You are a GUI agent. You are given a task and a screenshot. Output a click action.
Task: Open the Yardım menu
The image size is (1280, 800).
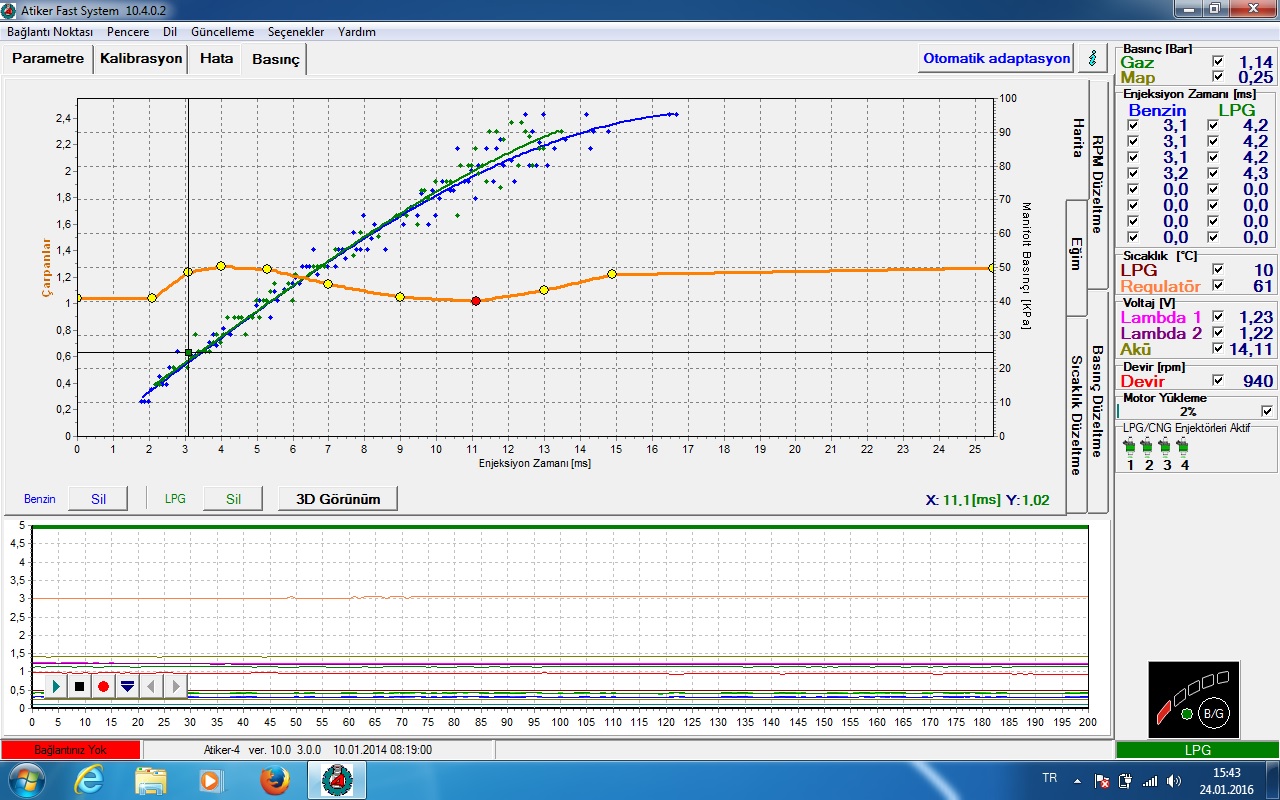tap(357, 32)
